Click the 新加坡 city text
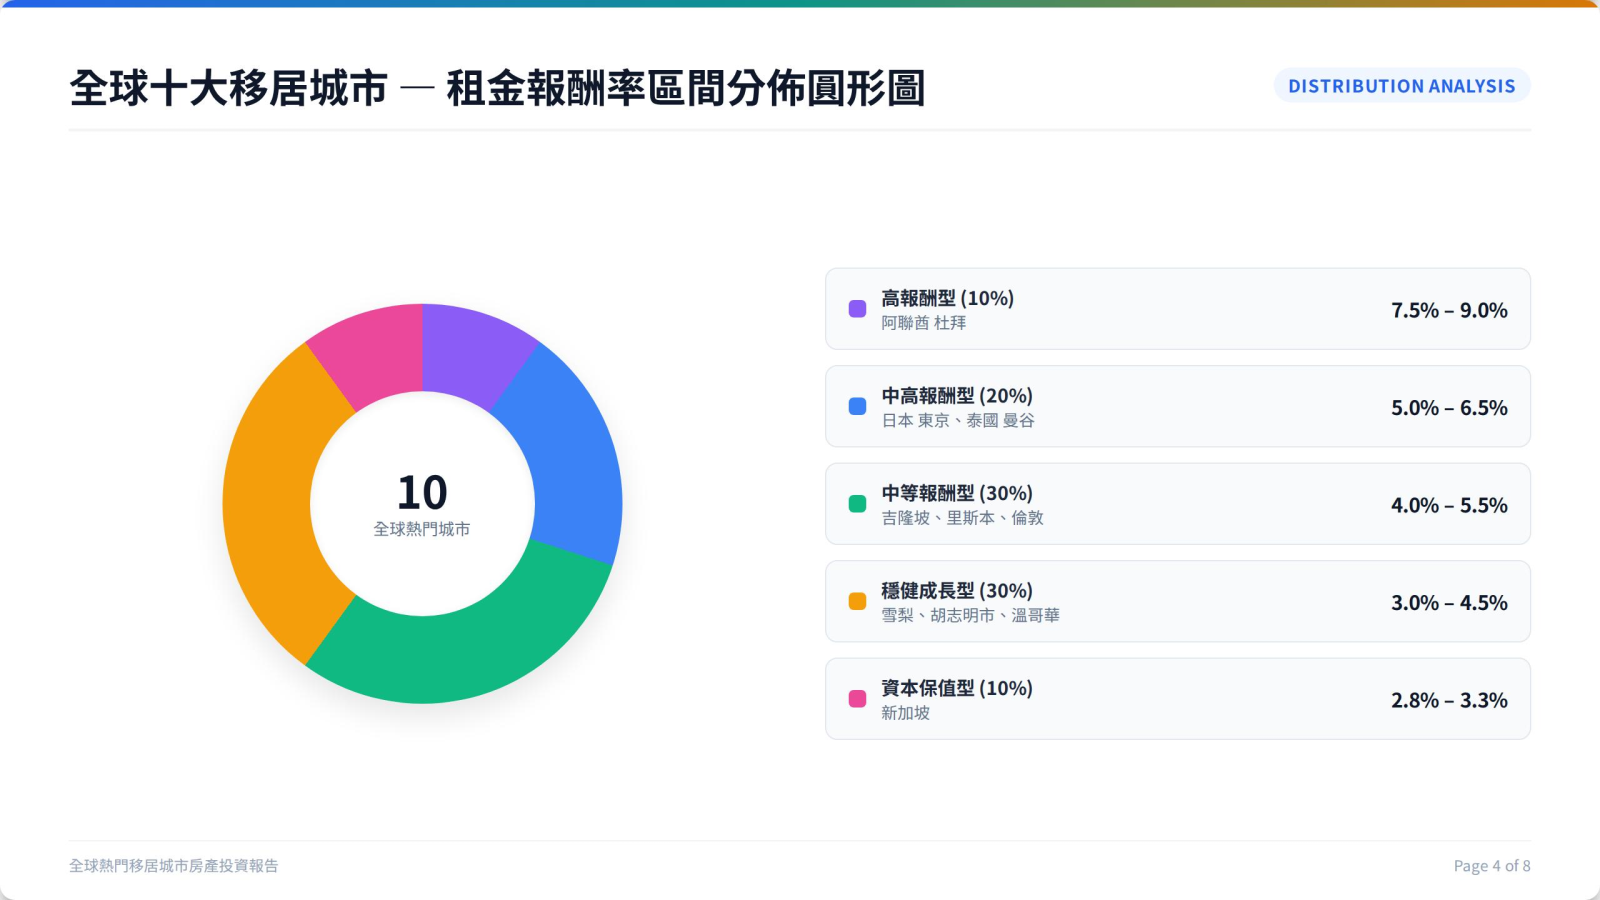Viewport: 1600px width, 900px height. coord(905,713)
